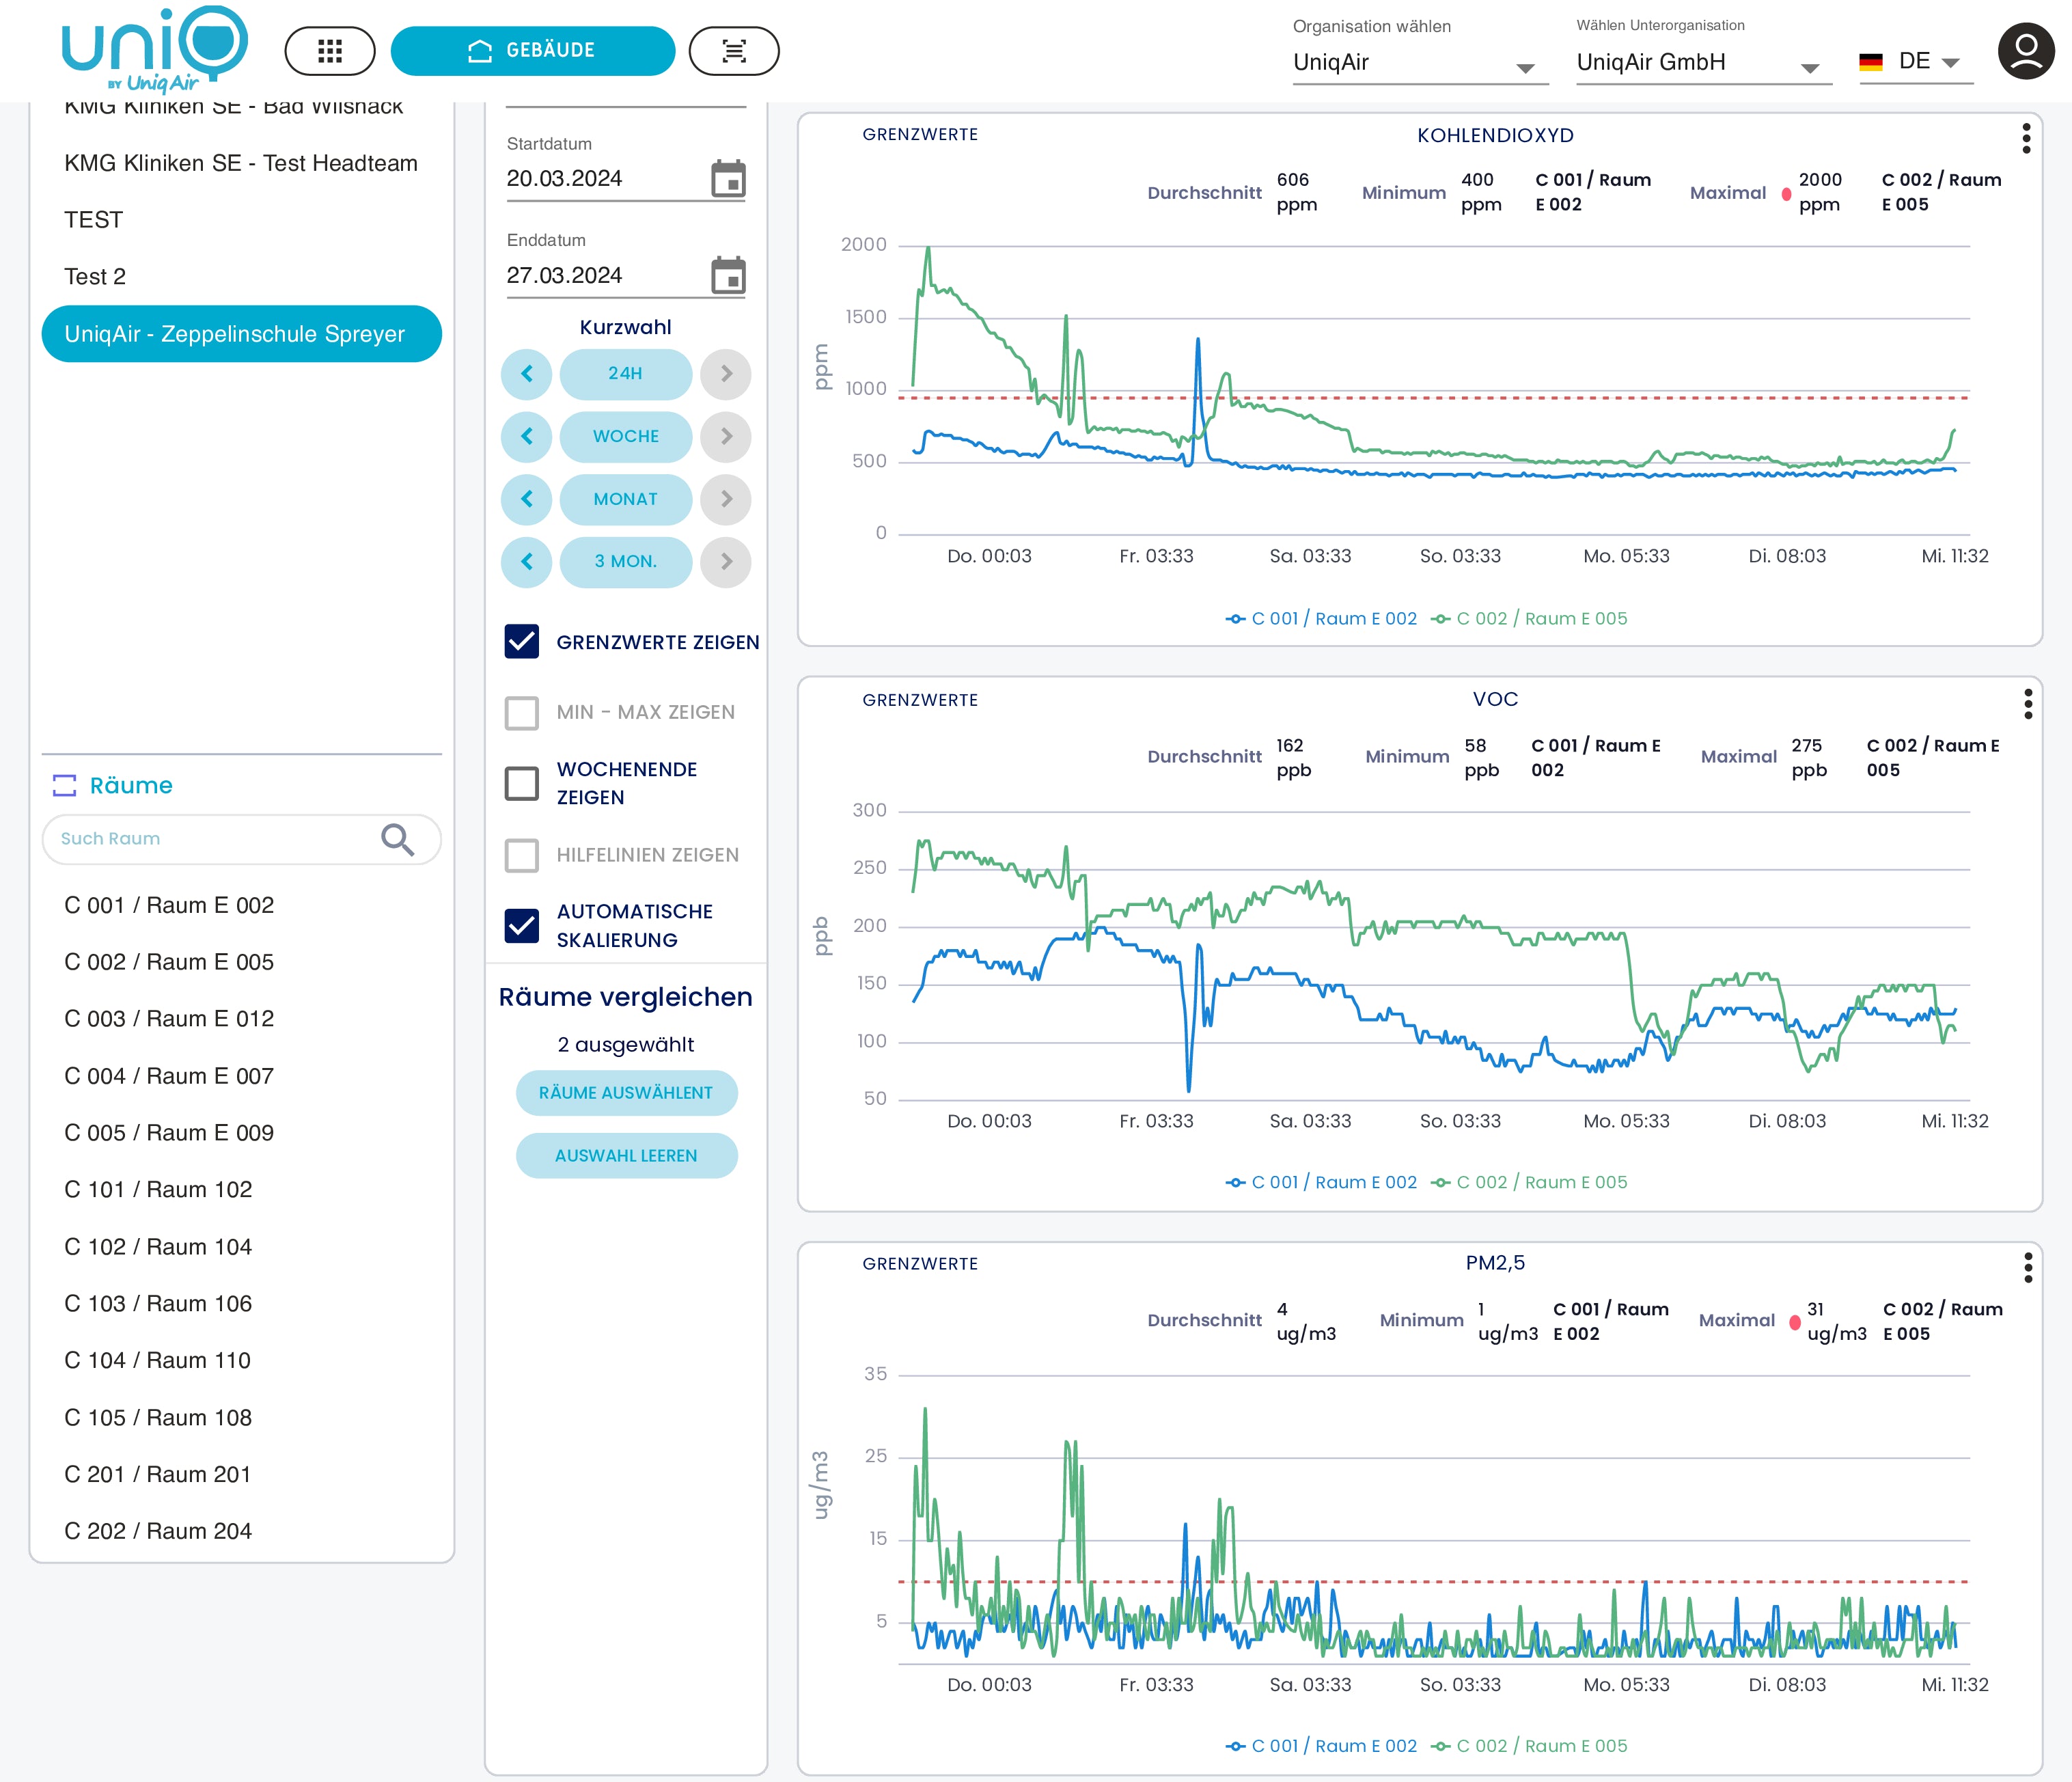The height and width of the screenshot is (1782, 2072).
Task: Click the room search magnifier icon
Action: [397, 839]
